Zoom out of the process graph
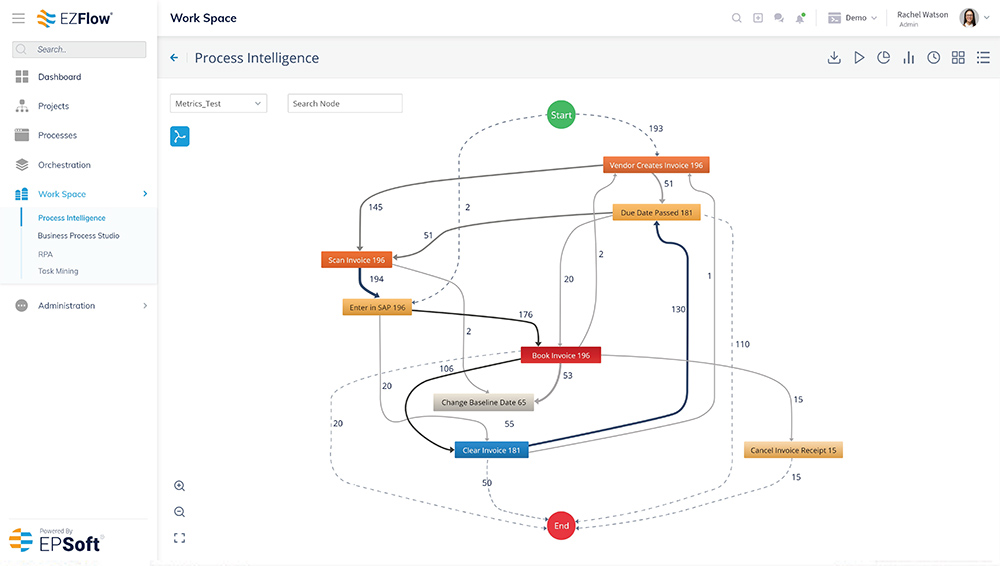The width and height of the screenshot is (1000, 566). point(179,512)
